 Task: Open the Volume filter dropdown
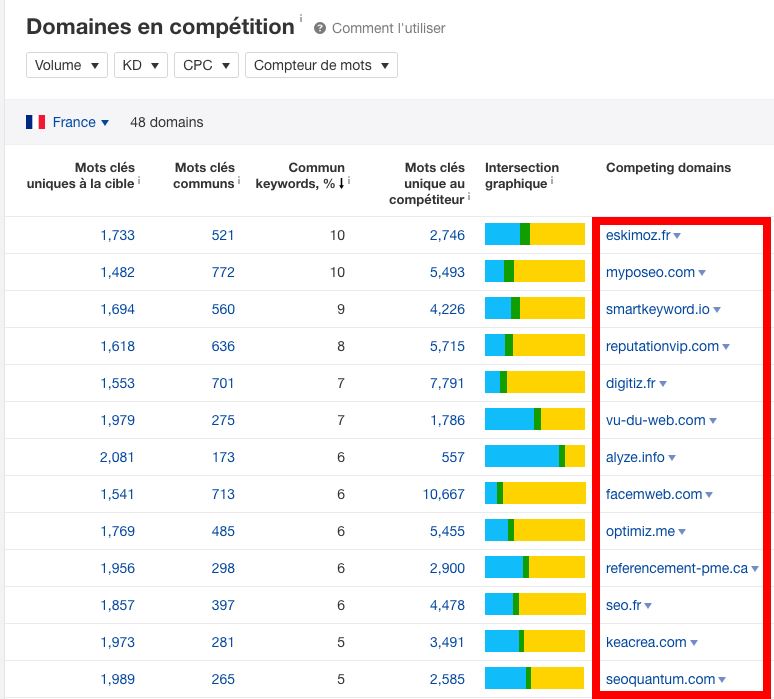coord(67,65)
